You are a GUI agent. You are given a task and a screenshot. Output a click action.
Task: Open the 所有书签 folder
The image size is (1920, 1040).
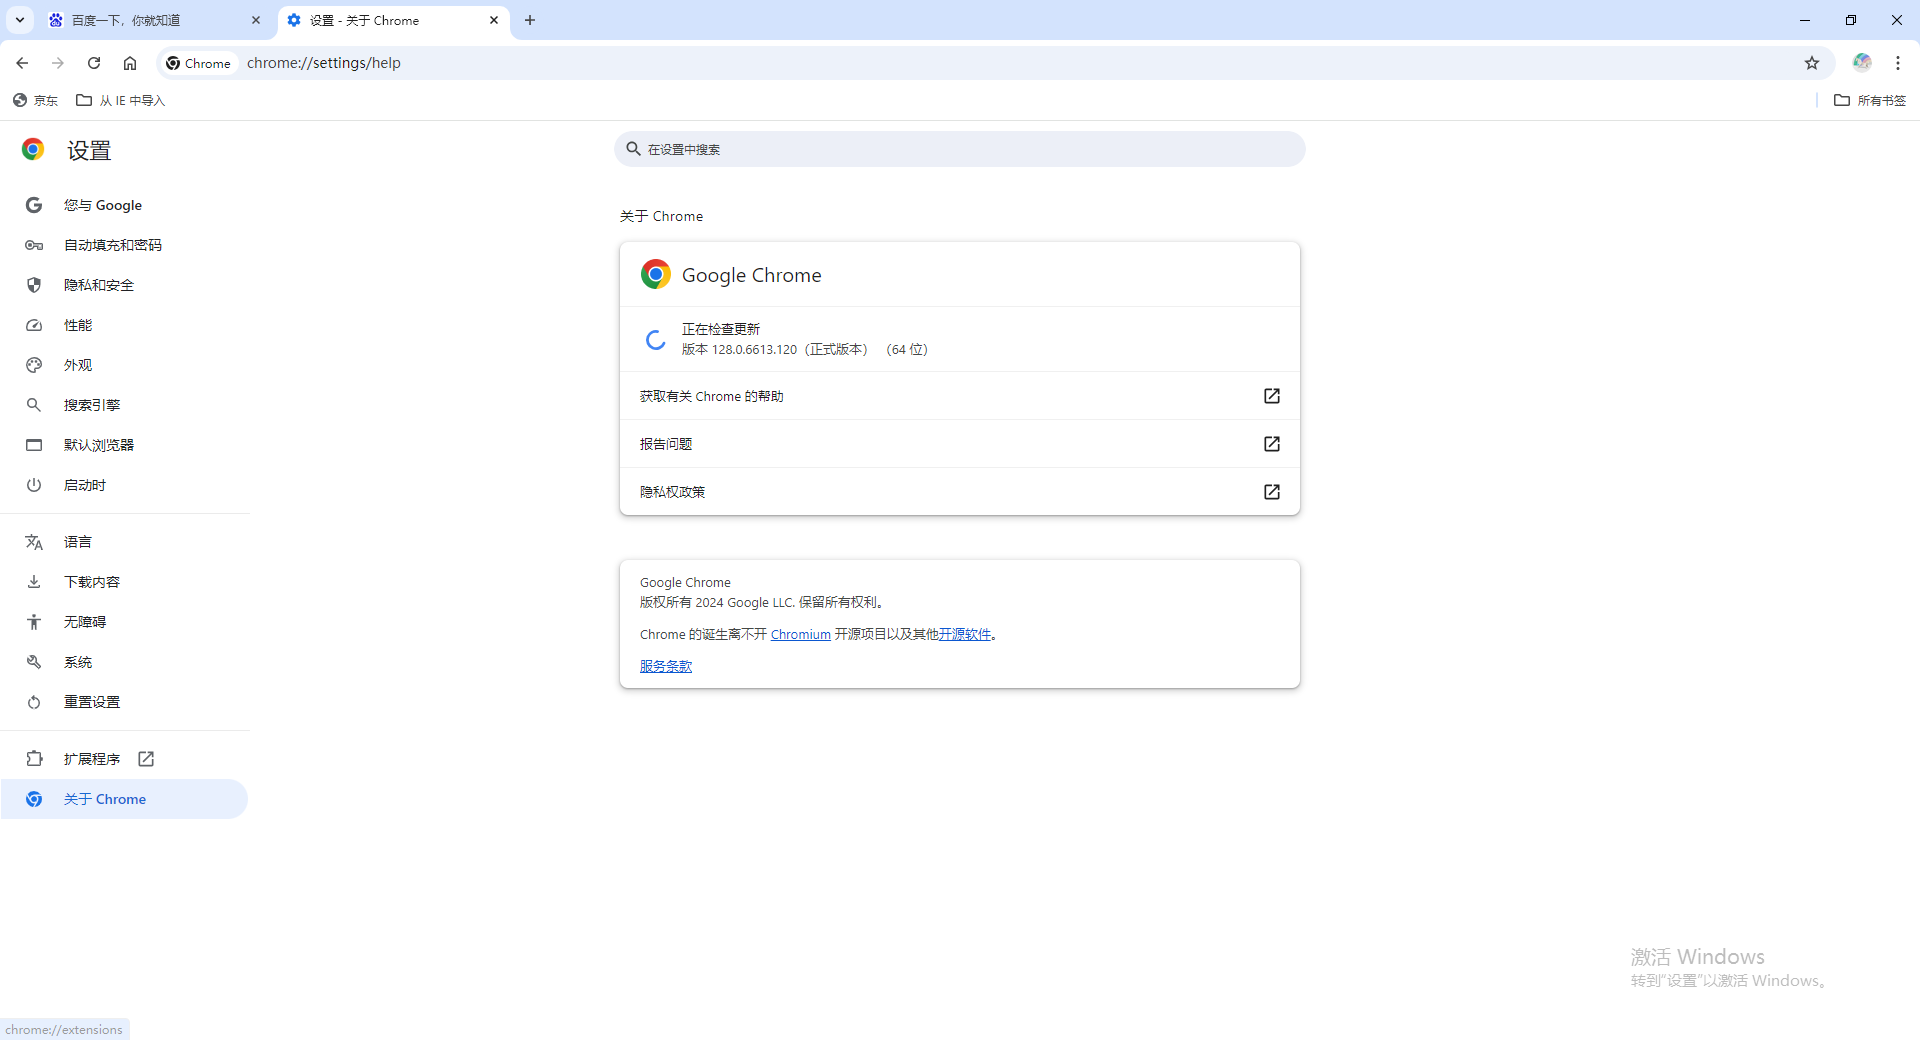(x=1870, y=100)
